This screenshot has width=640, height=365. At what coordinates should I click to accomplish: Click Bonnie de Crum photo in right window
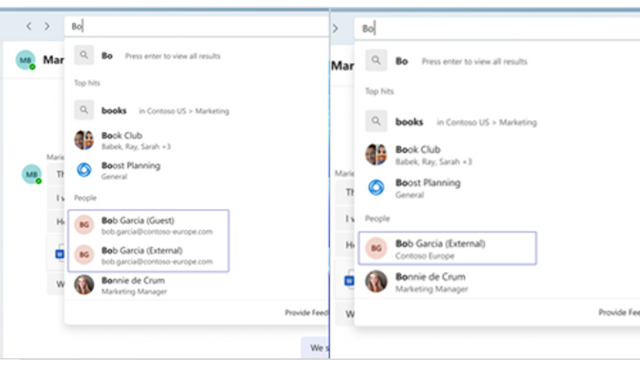click(376, 281)
